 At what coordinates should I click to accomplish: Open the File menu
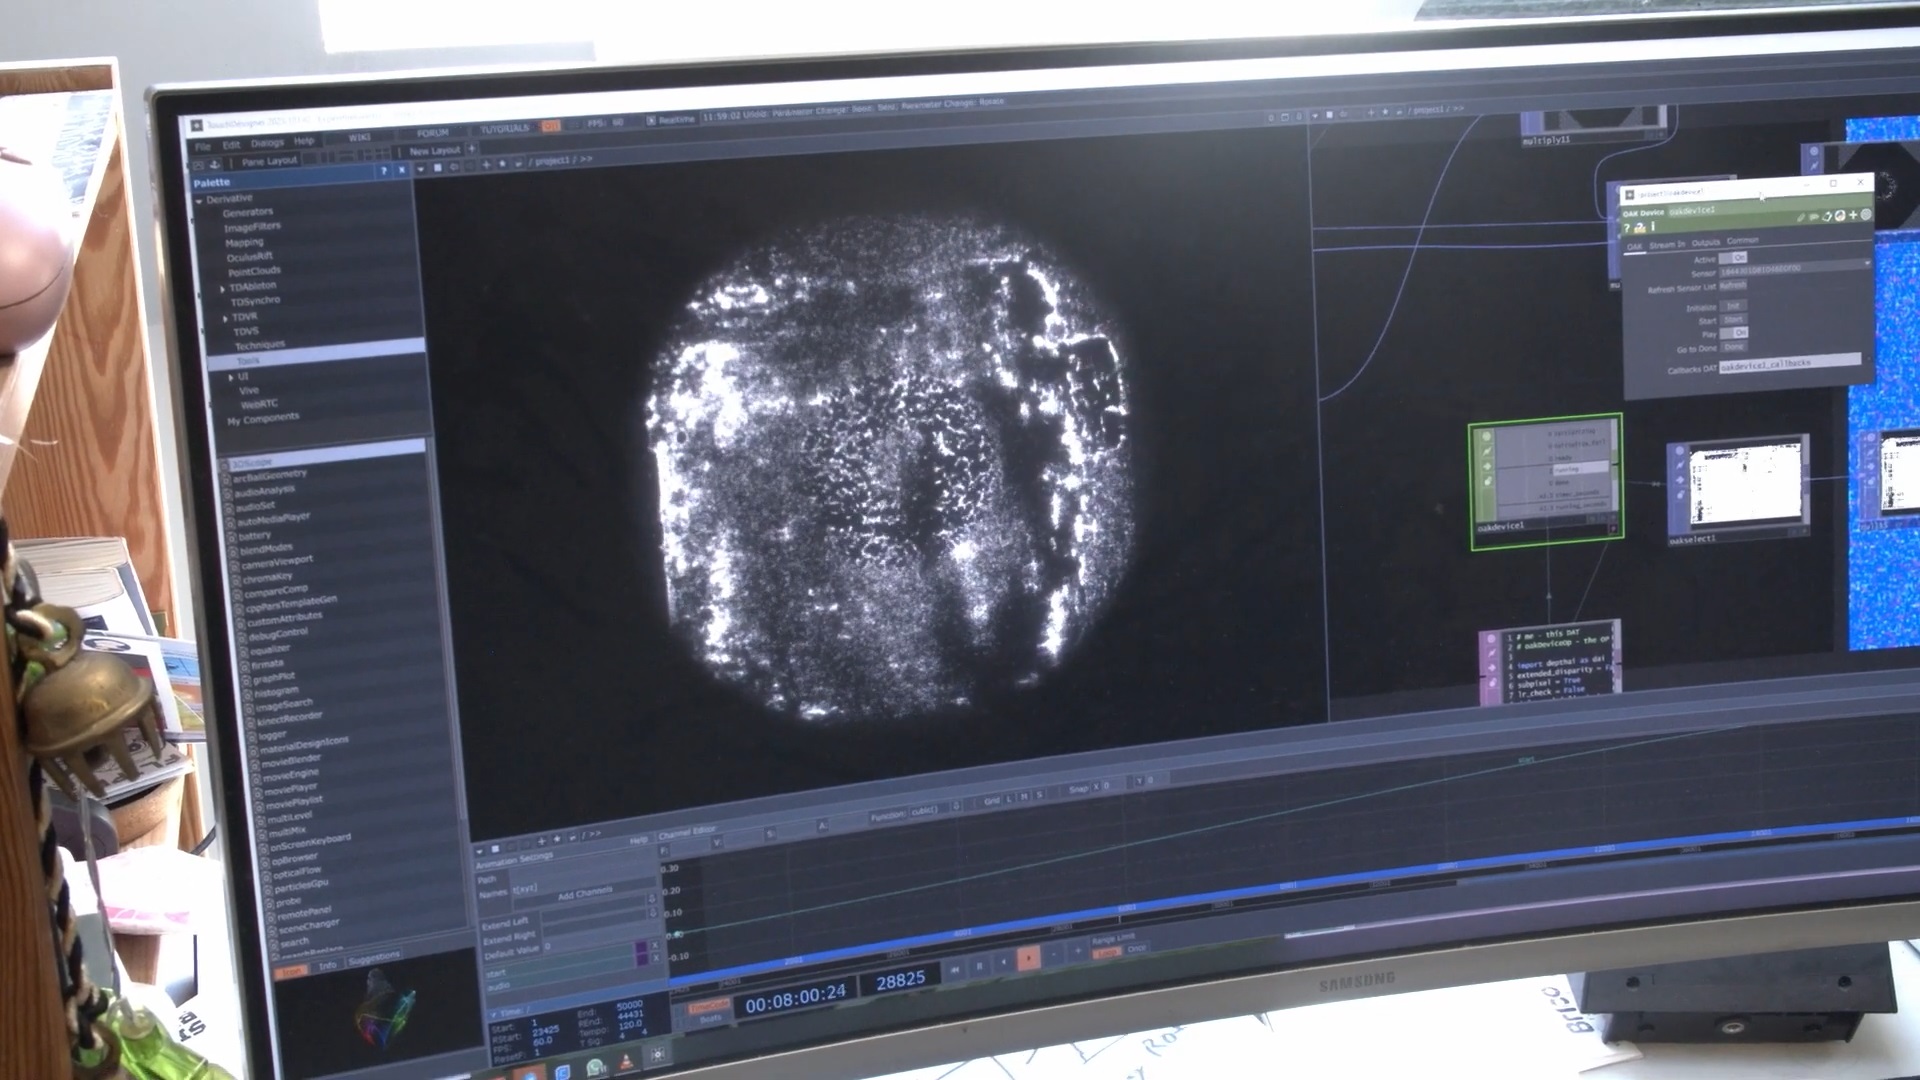[203, 147]
